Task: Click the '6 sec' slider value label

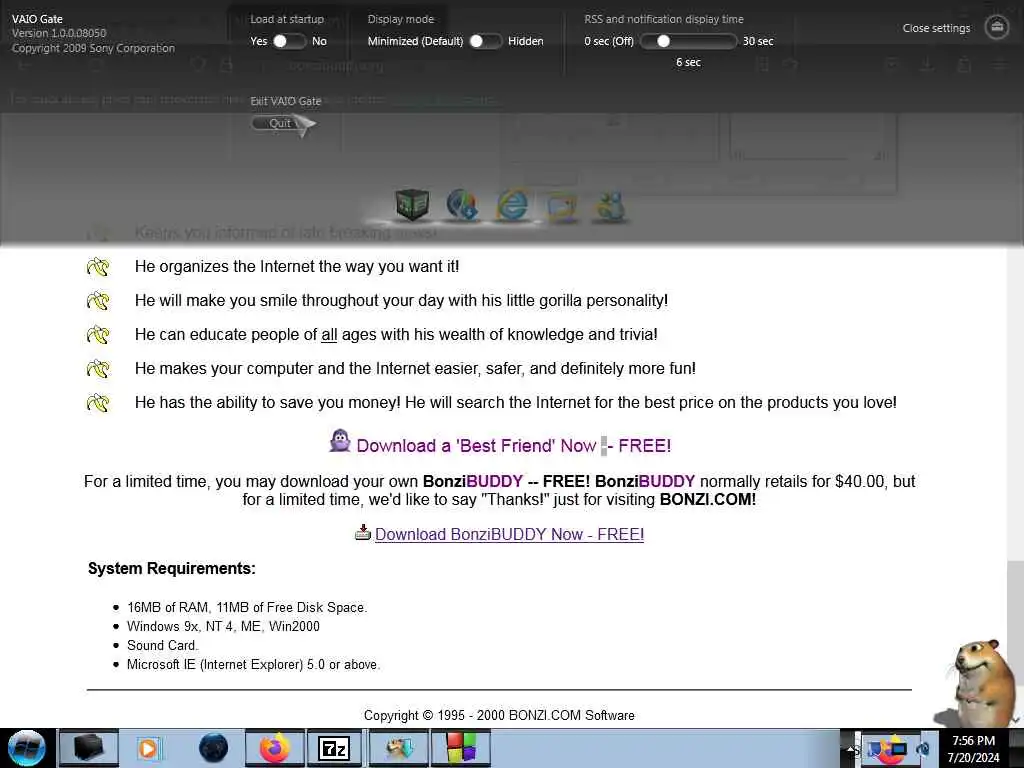Action: pyautogui.click(x=688, y=62)
